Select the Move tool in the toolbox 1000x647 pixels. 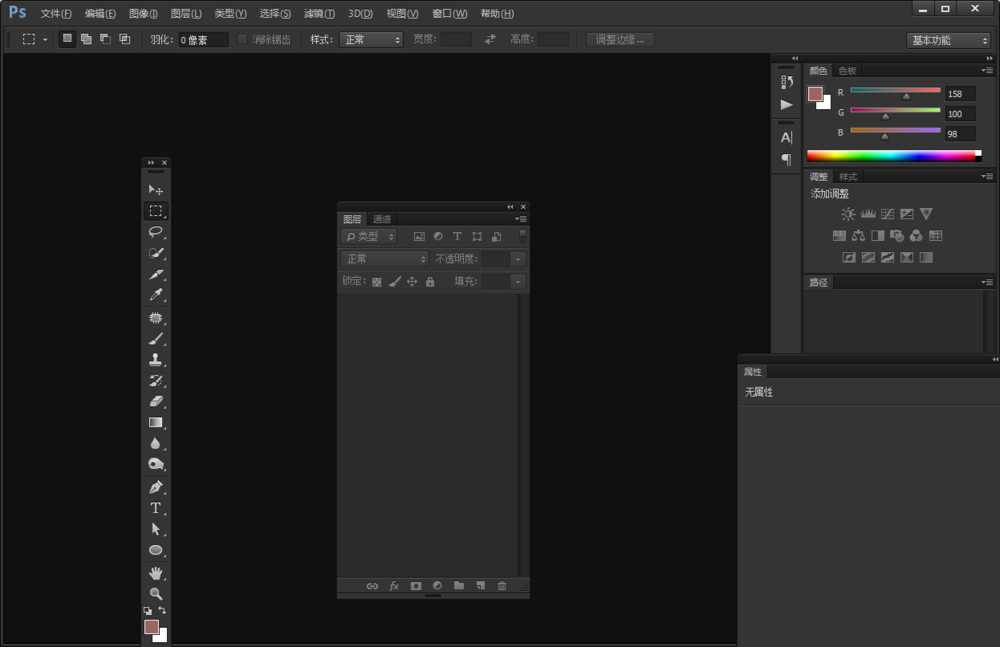pos(155,190)
